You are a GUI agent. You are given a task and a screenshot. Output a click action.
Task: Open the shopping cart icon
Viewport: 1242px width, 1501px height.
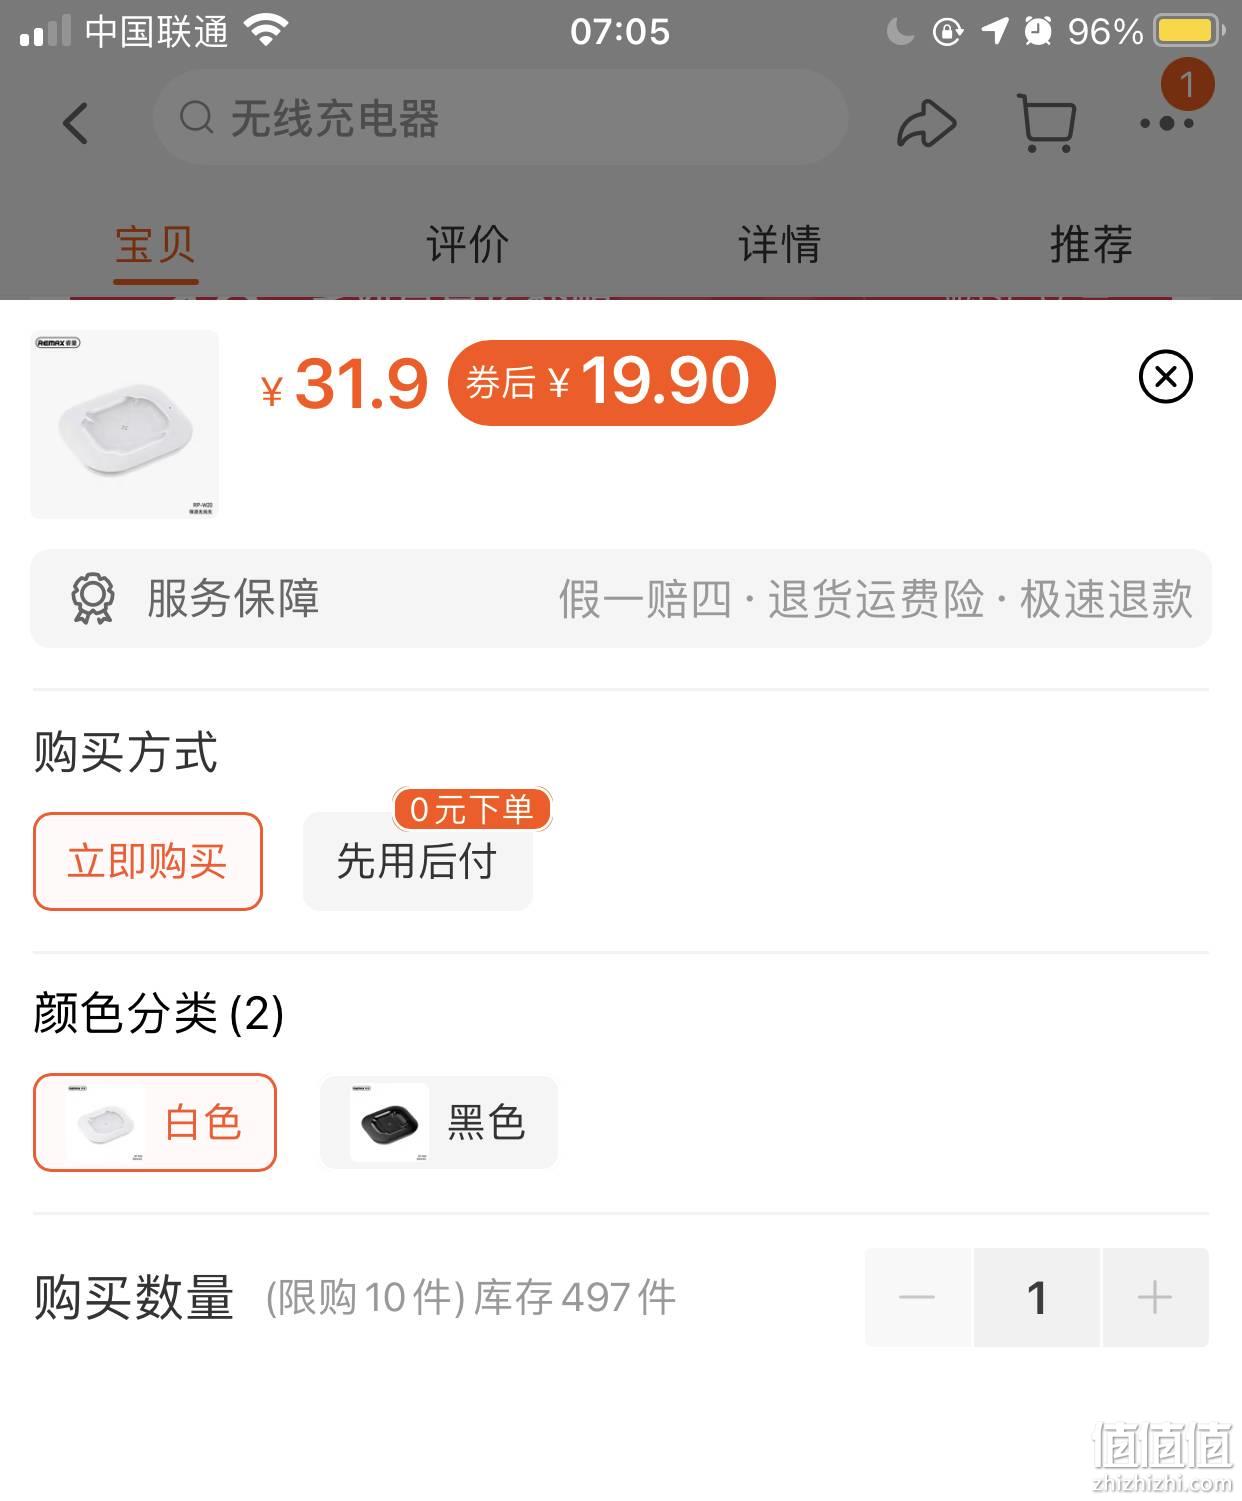pos(1046,123)
